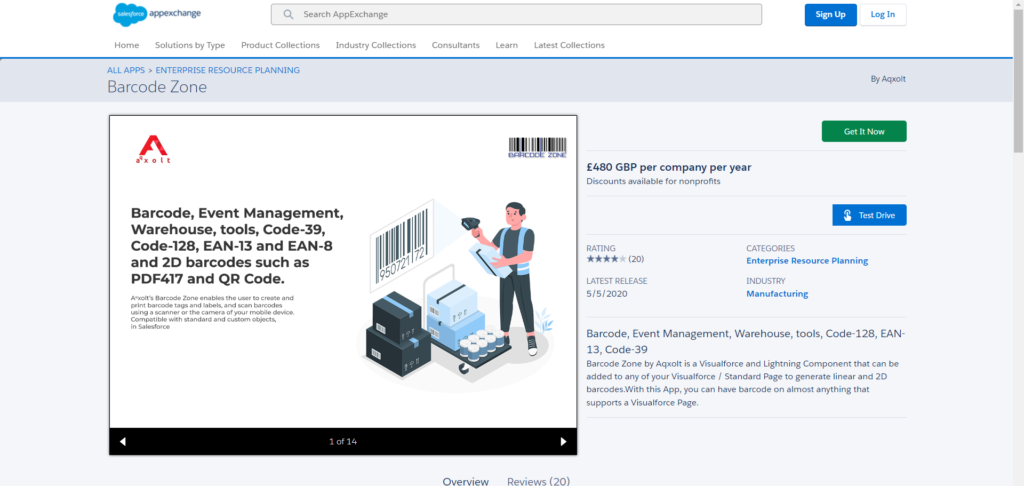Expand Product Collections menu
The height and width of the screenshot is (486, 1024).
[280, 45]
